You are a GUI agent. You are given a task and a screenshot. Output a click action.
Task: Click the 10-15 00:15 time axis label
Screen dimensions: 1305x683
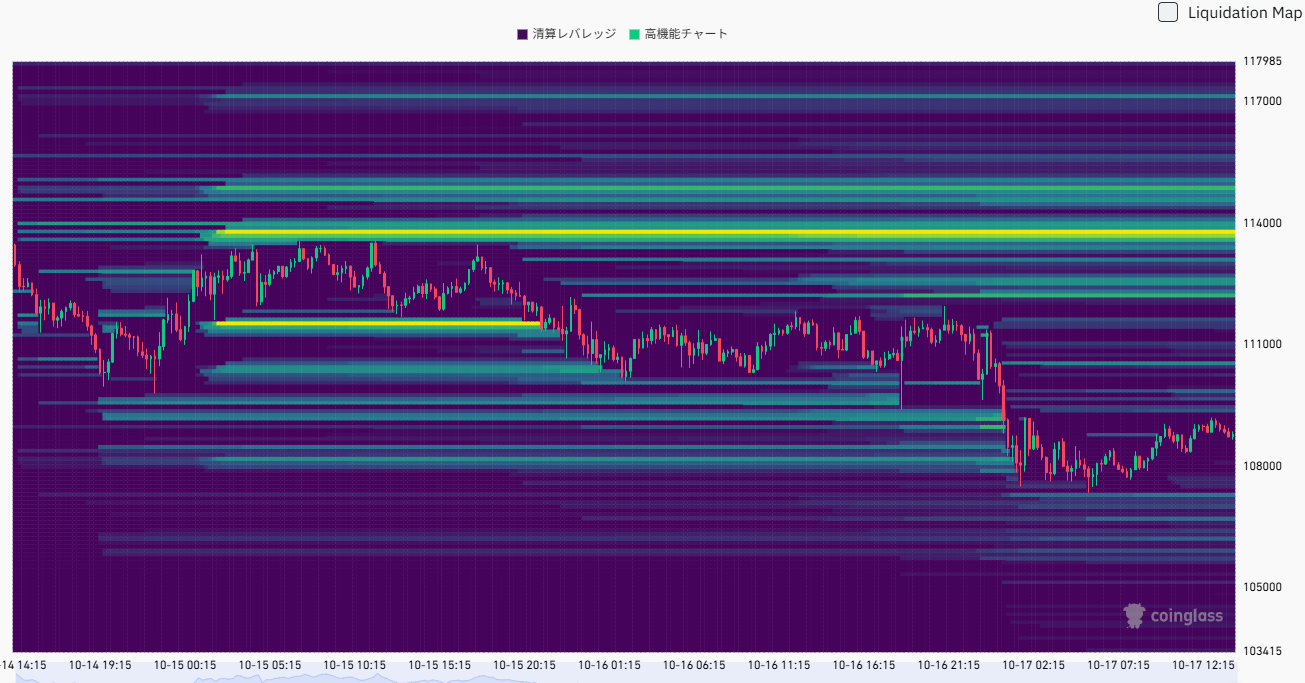click(x=185, y=665)
